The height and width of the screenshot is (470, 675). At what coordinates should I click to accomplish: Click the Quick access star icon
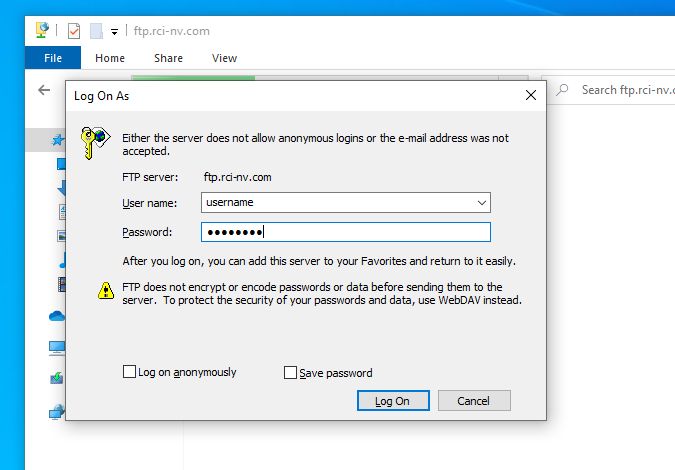click(x=58, y=139)
